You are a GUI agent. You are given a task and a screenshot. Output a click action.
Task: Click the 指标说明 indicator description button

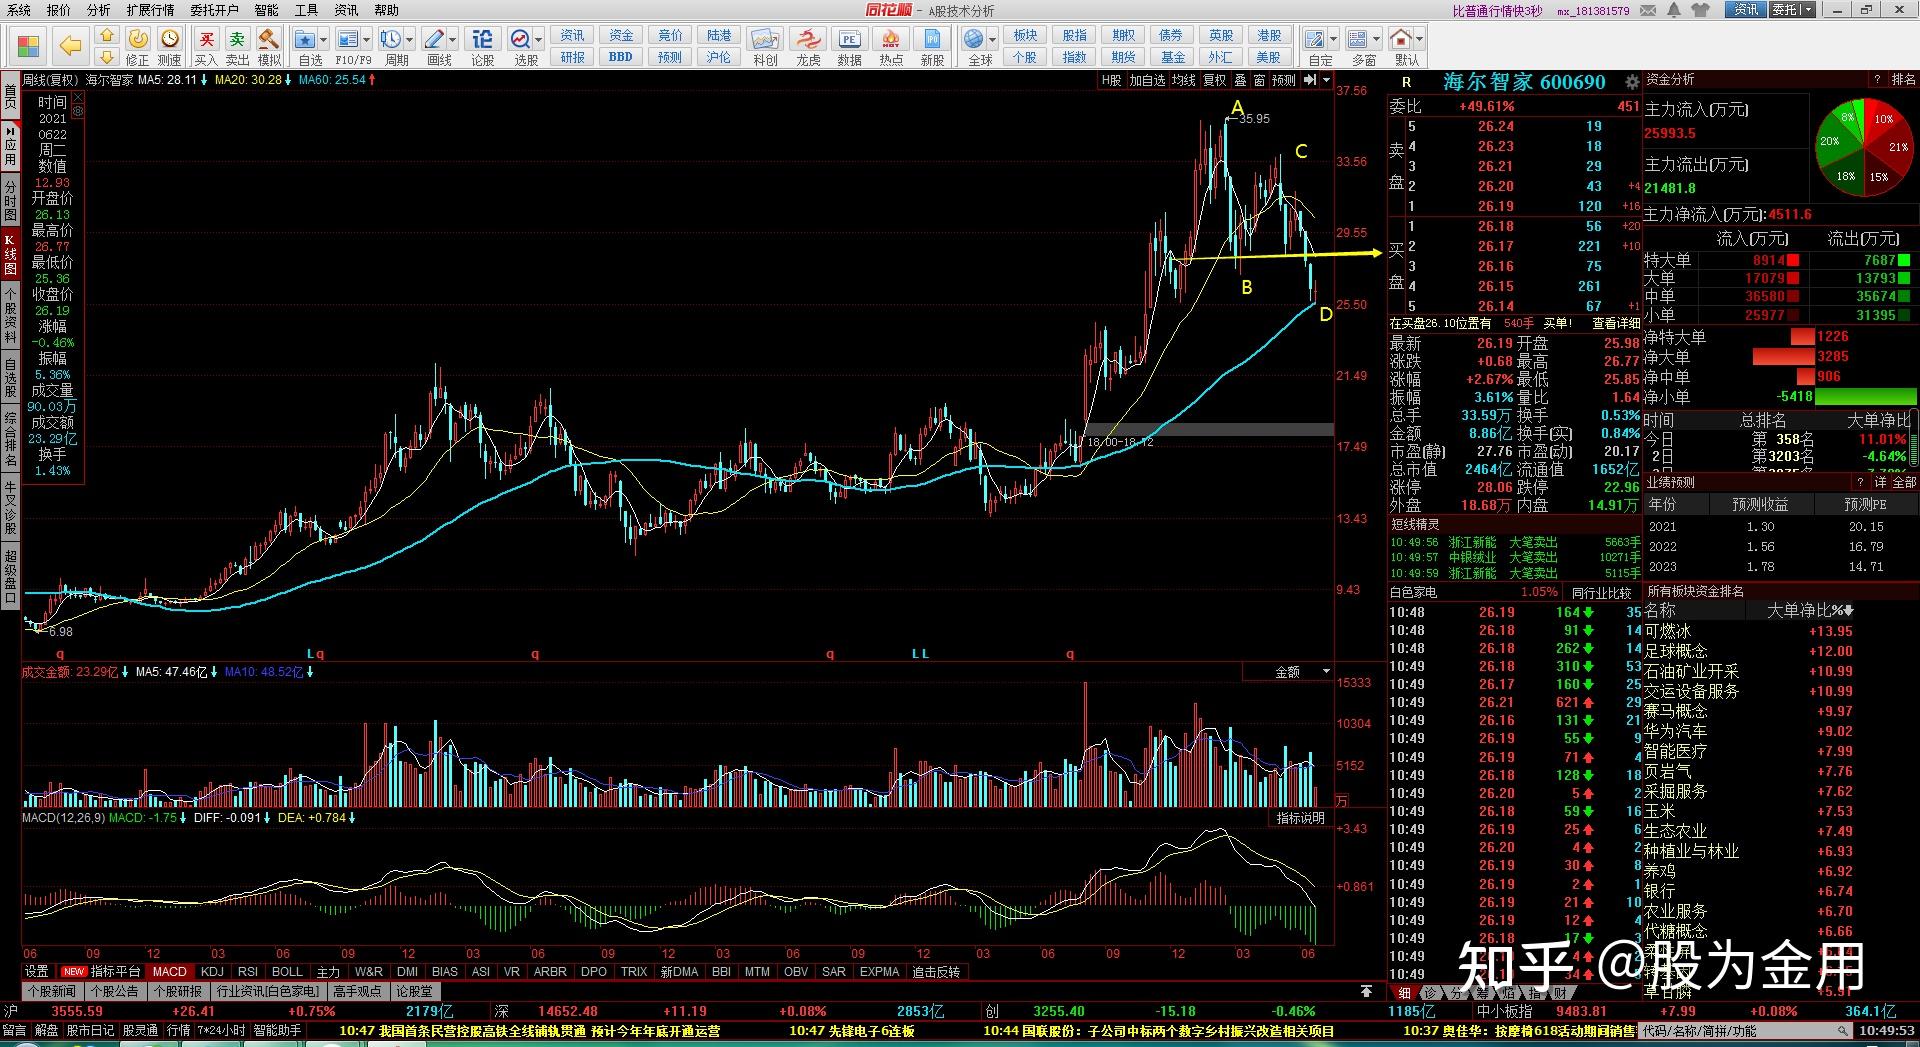coord(1301,818)
